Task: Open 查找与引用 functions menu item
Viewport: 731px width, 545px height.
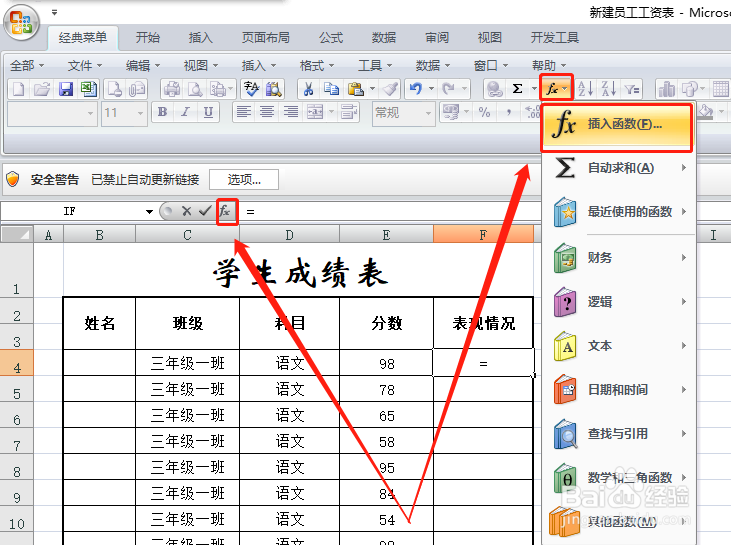Action: (x=619, y=434)
